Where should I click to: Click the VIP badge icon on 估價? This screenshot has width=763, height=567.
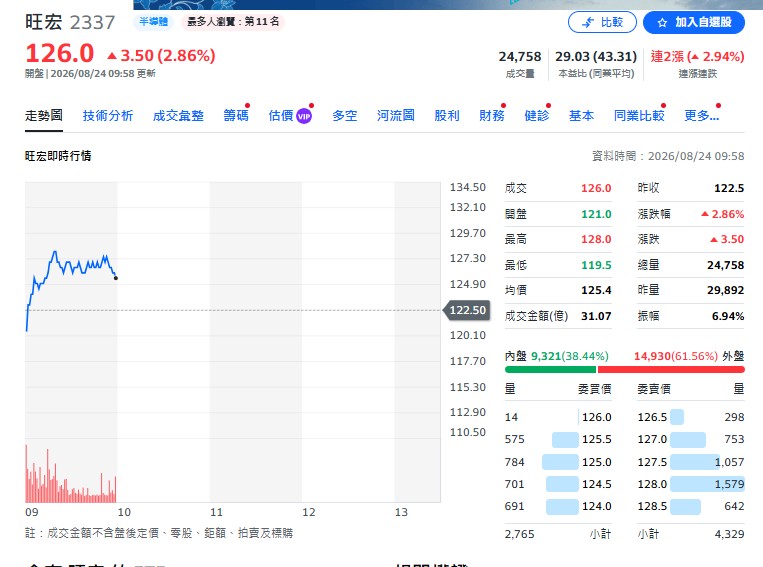tap(304, 116)
